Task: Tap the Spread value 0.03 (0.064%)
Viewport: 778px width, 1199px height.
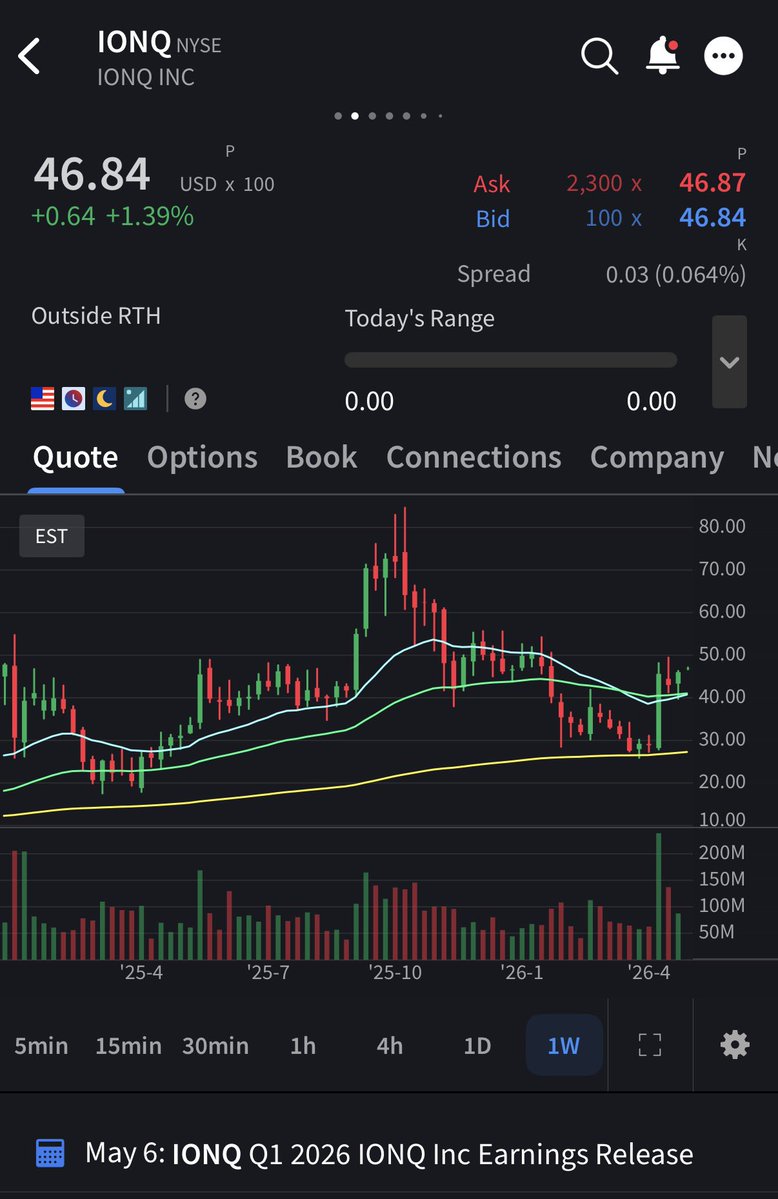Action: click(675, 275)
